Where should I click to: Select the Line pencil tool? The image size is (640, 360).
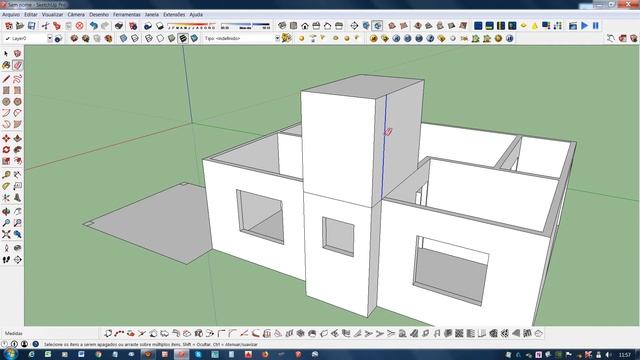click(6, 79)
